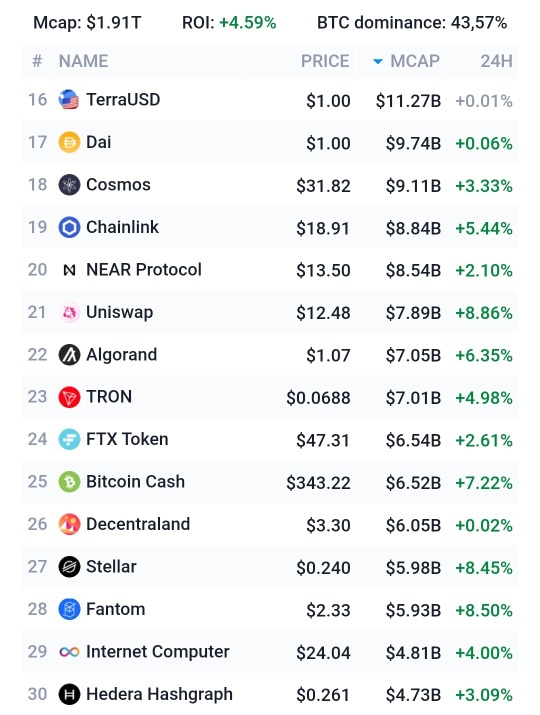Viewport: 540px width, 715px height.
Task: Click the Uniswap unicorn icon
Action: pos(69,312)
